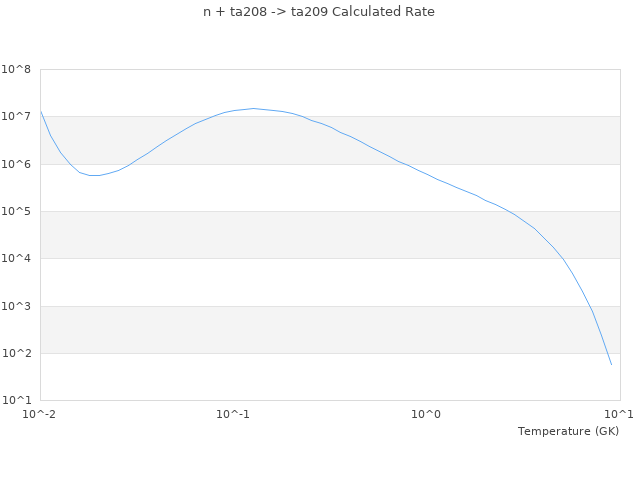The width and height of the screenshot is (640, 480).
Task: Click the 'Temperature (GK)' axis label
Action: 568,431
